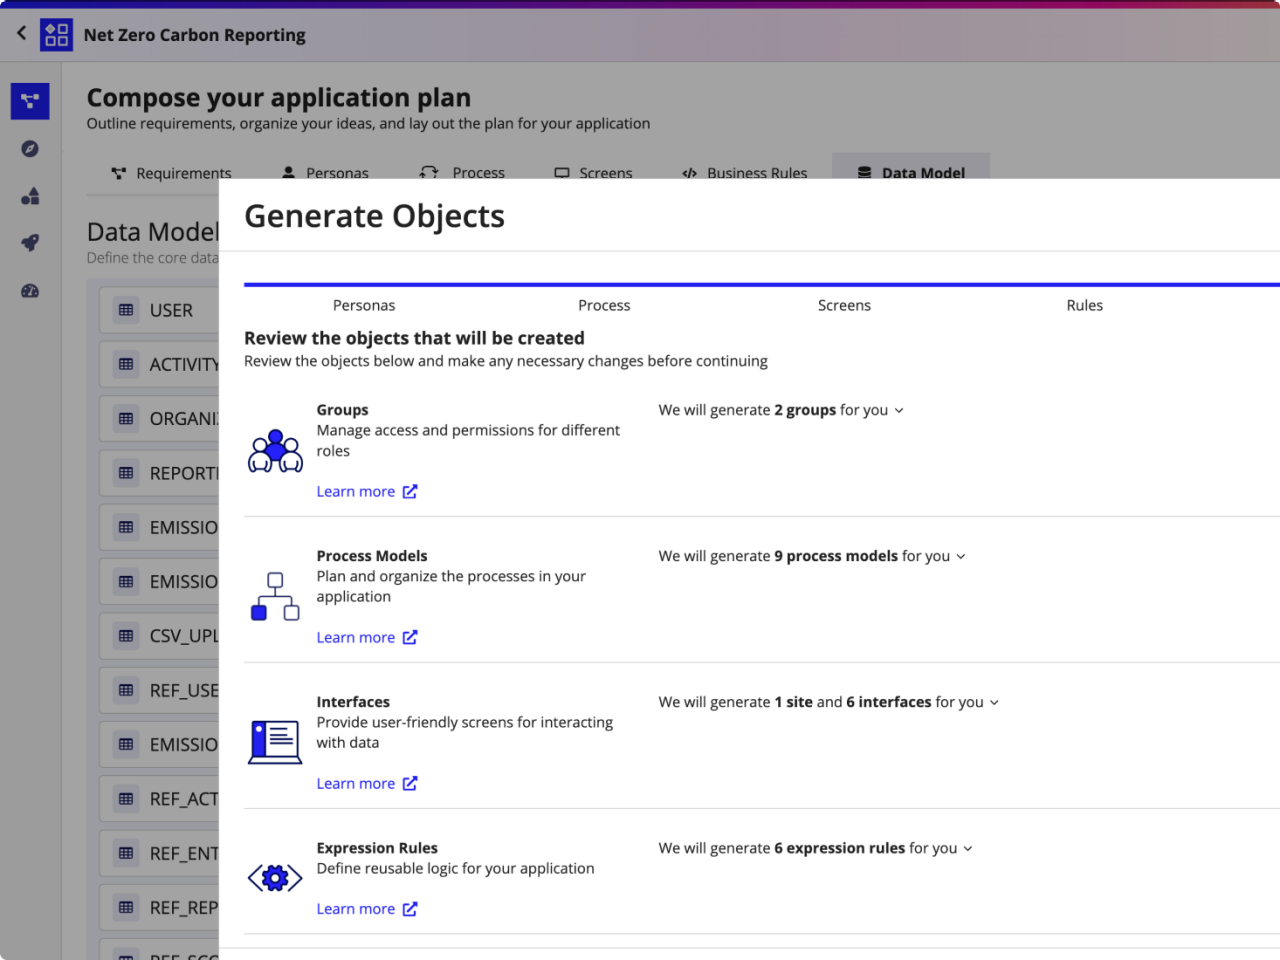Viewport: 1280px width, 960px height.
Task: Open the shapes objects panel icon in sidebar
Action: point(29,196)
